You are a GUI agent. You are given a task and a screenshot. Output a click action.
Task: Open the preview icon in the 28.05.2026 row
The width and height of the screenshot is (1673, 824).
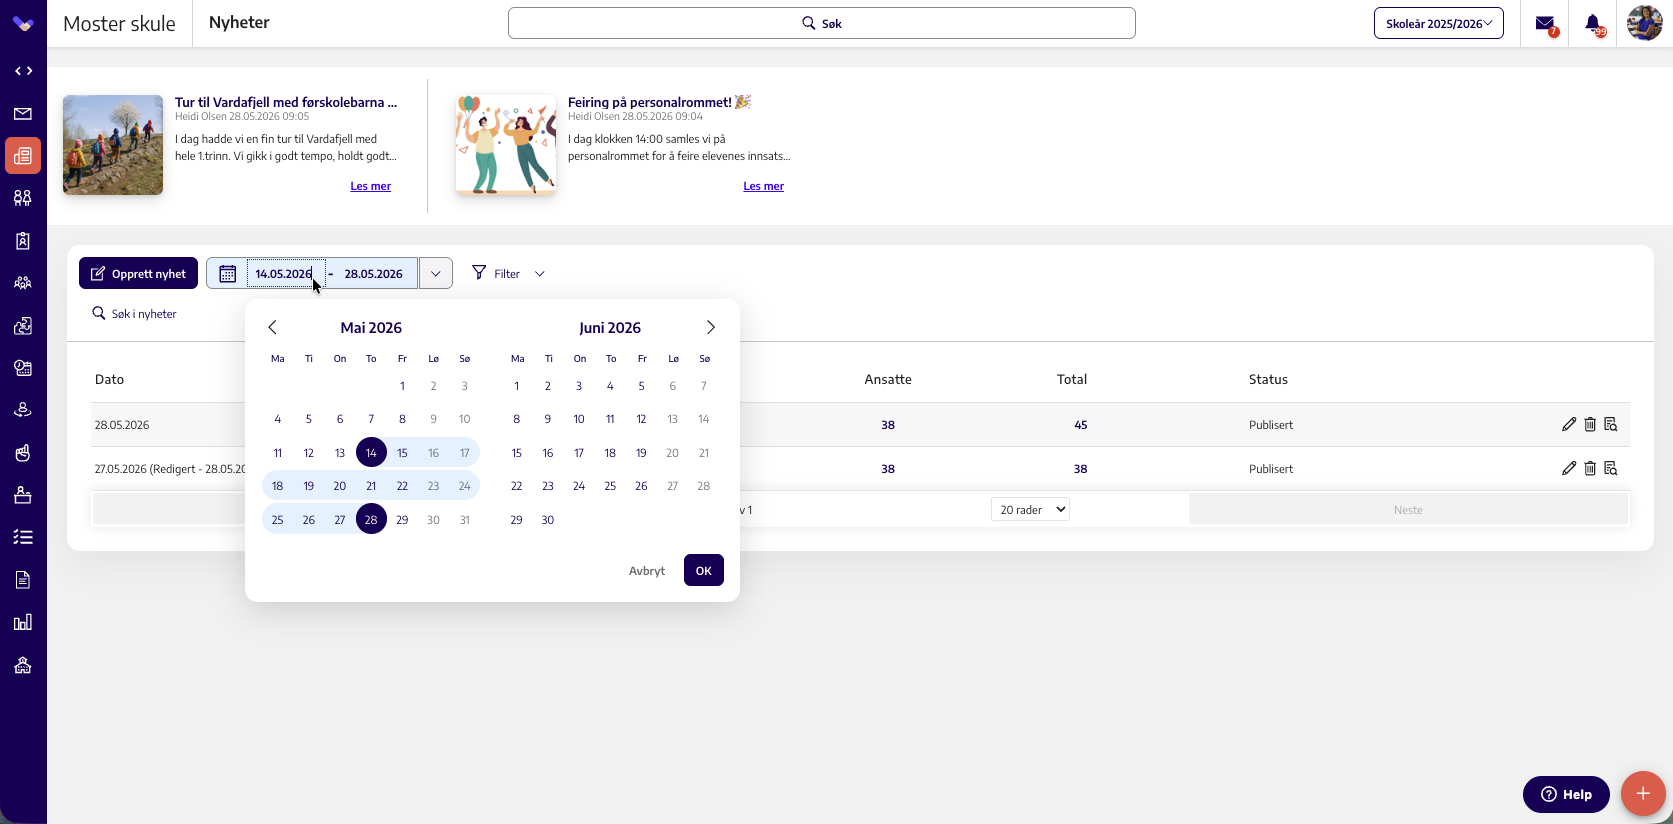coord(1610,425)
